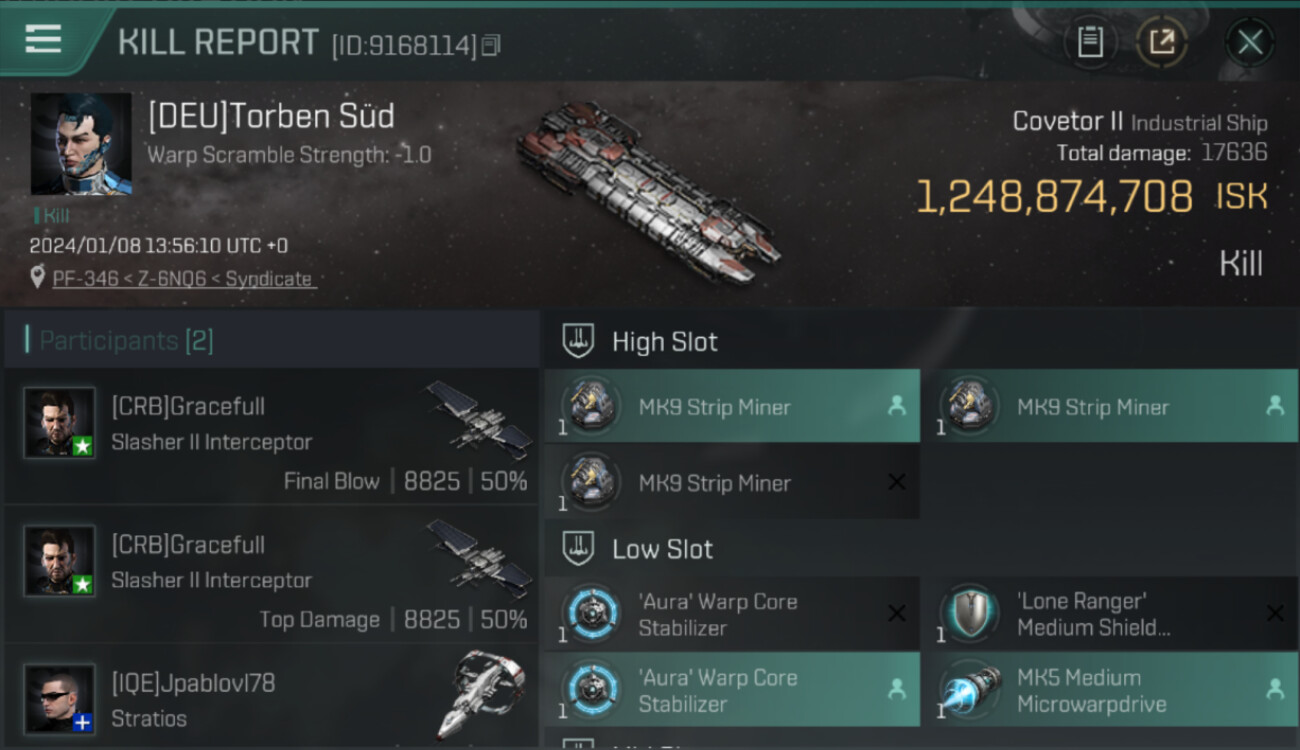This screenshot has width=1300, height=750.
Task: Click the share export icon
Action: [x=1161, y=42]
